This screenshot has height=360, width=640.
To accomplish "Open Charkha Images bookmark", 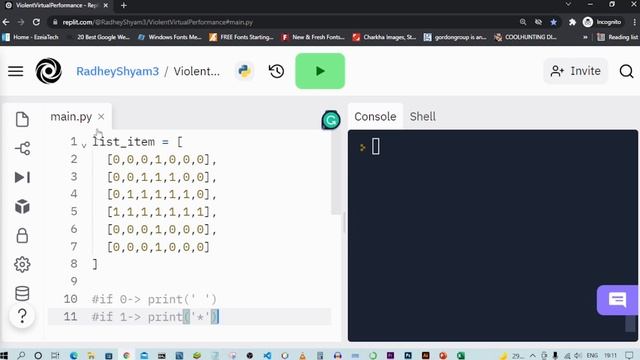I will (384, 37).
